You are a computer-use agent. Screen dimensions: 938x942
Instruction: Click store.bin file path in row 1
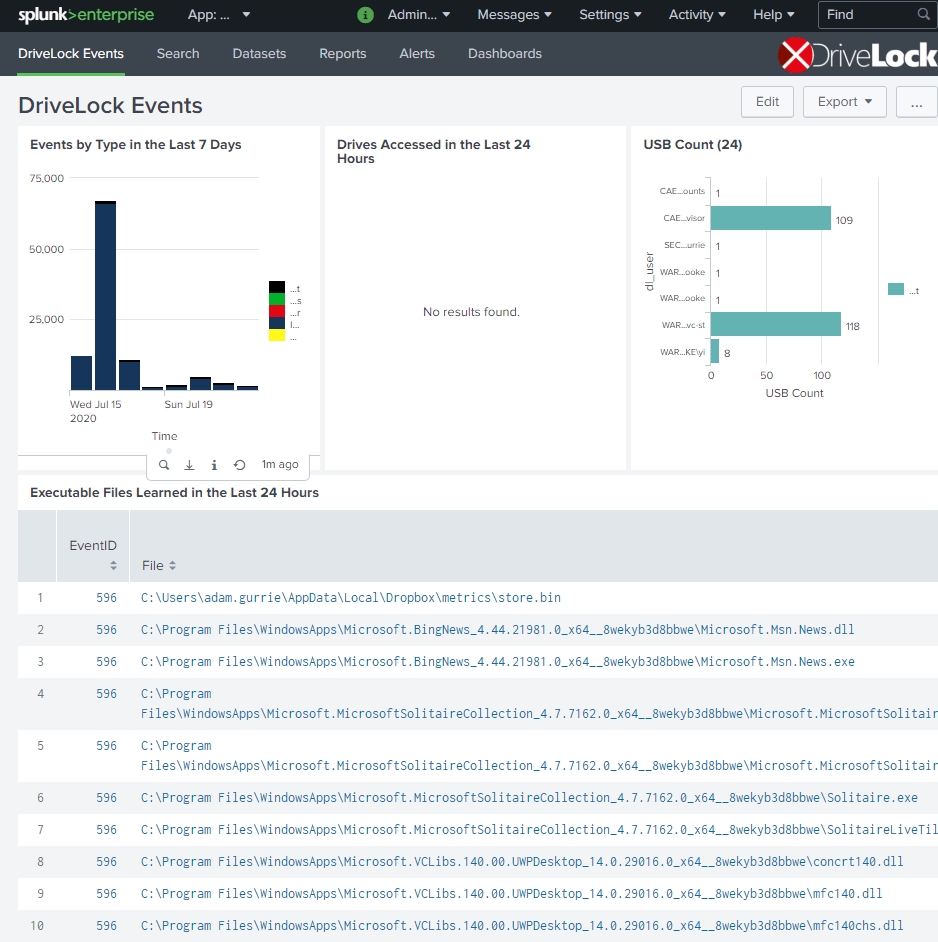pos(351,598)
